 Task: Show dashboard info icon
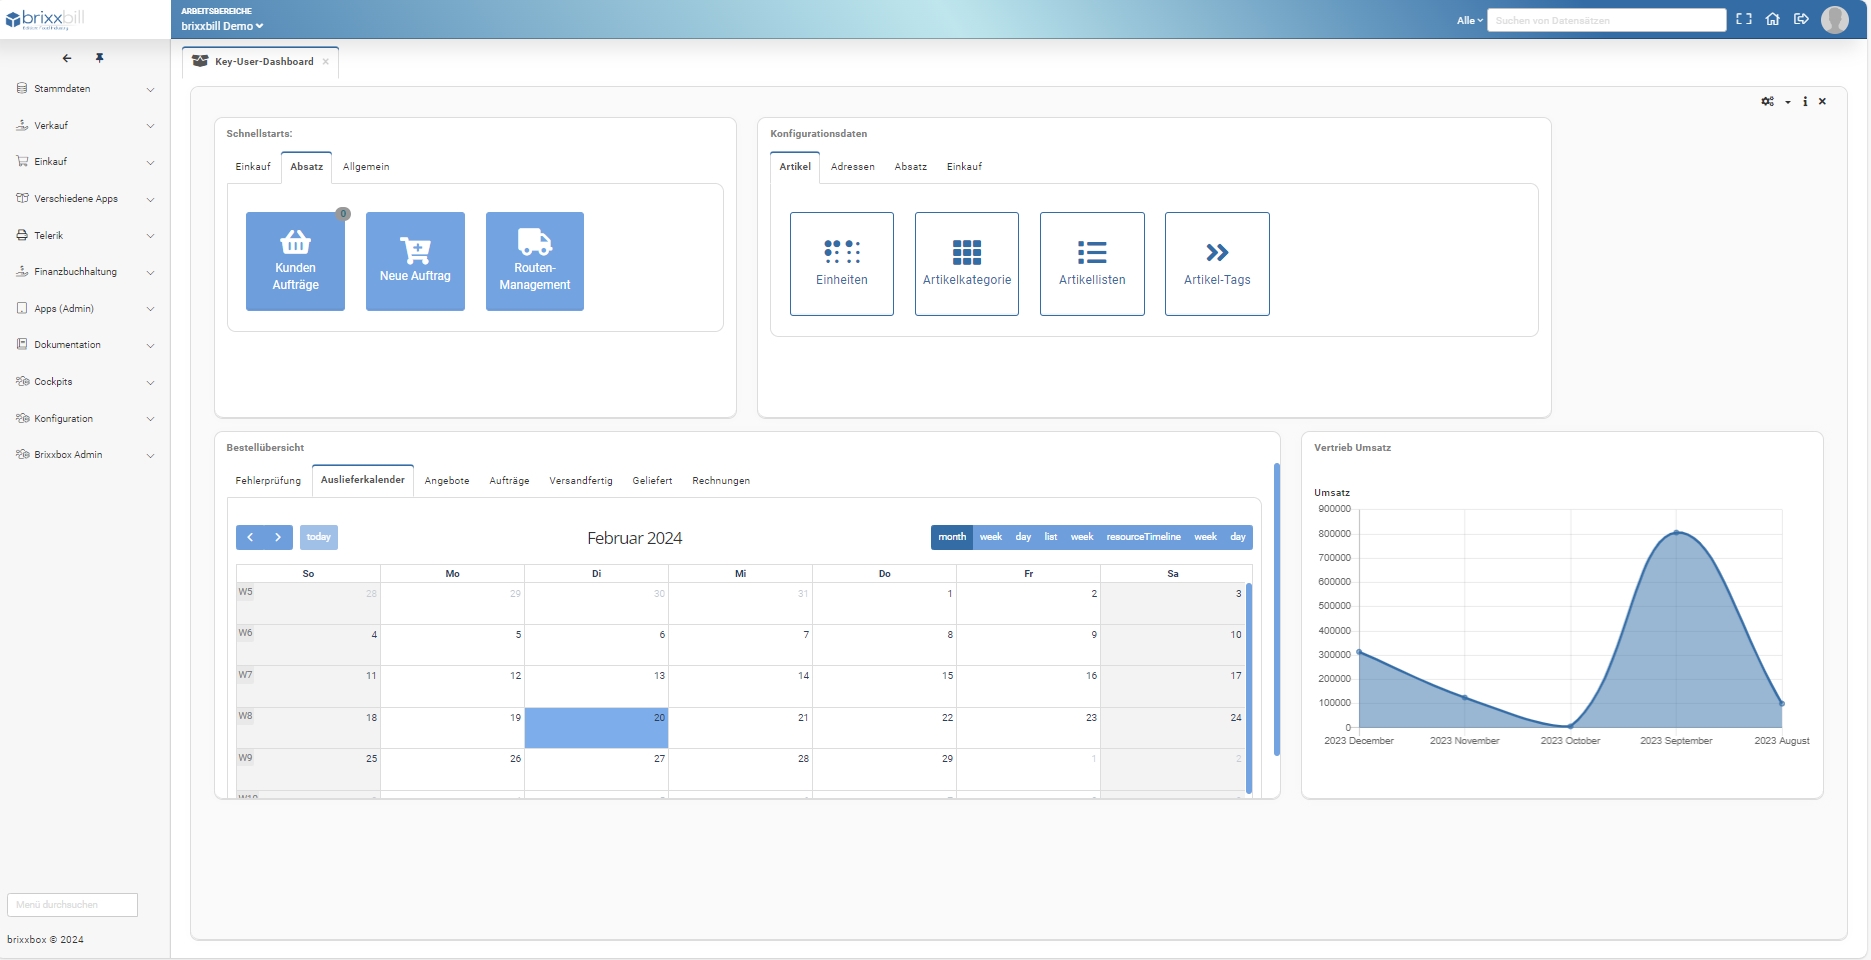tap(1805, 102)
